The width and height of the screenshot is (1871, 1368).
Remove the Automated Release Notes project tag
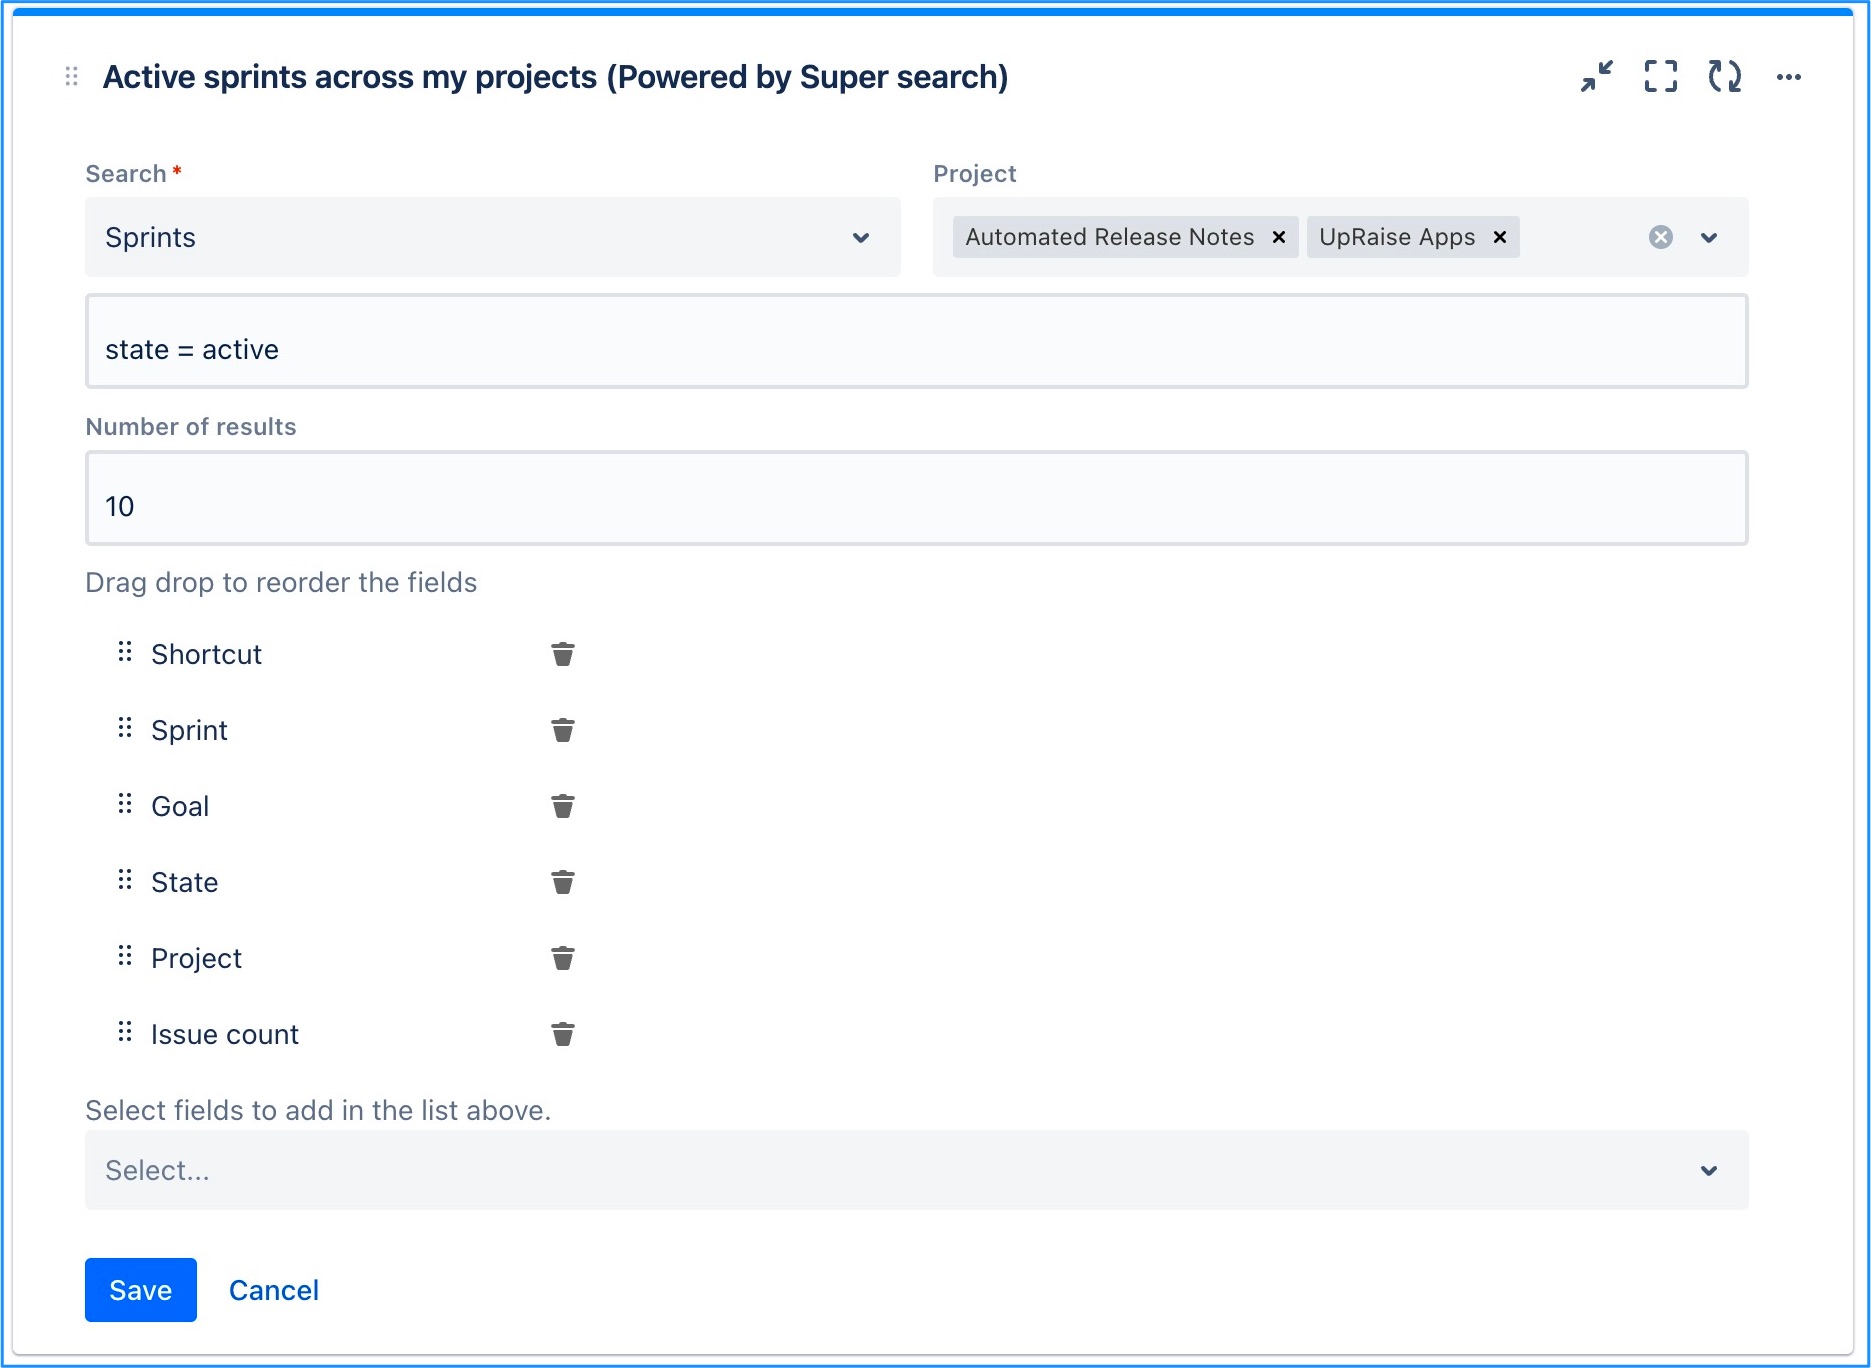pyautogui.click(x=1278, y=237)
